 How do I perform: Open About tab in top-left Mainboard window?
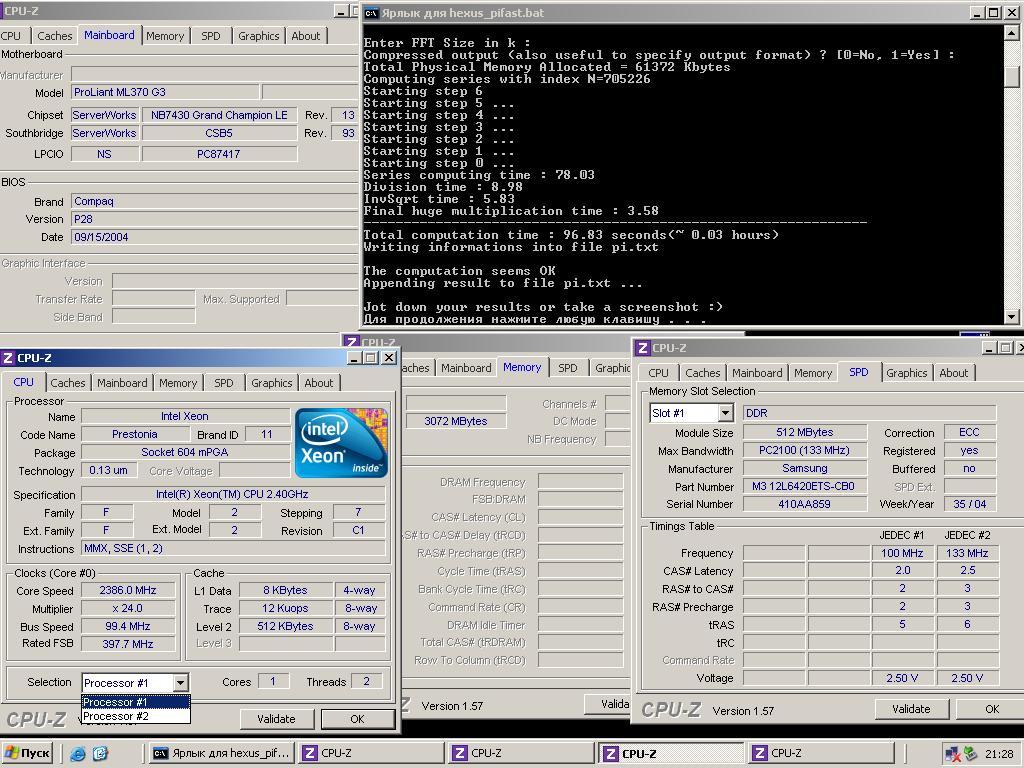(x=306, y=36)
